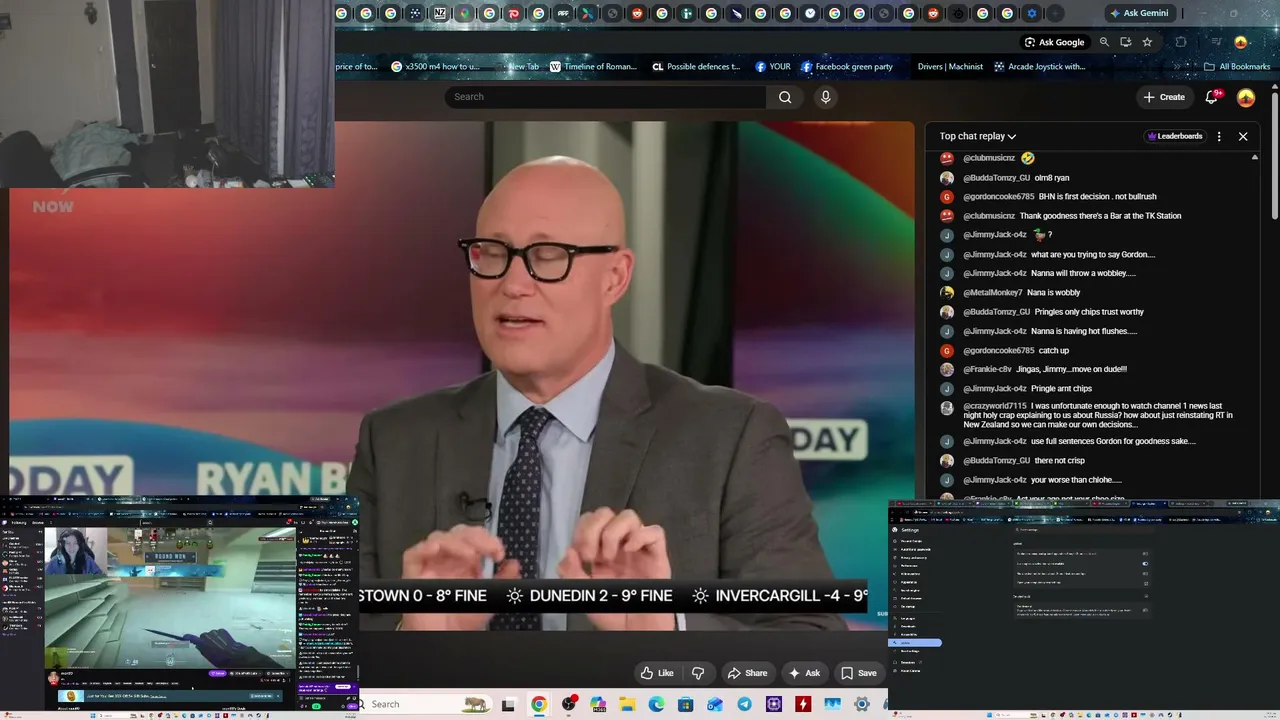Expand the hidden bookmarks overflow chevron
The width and height of the screenshot is (1280, 720).
pos(1177,67)
